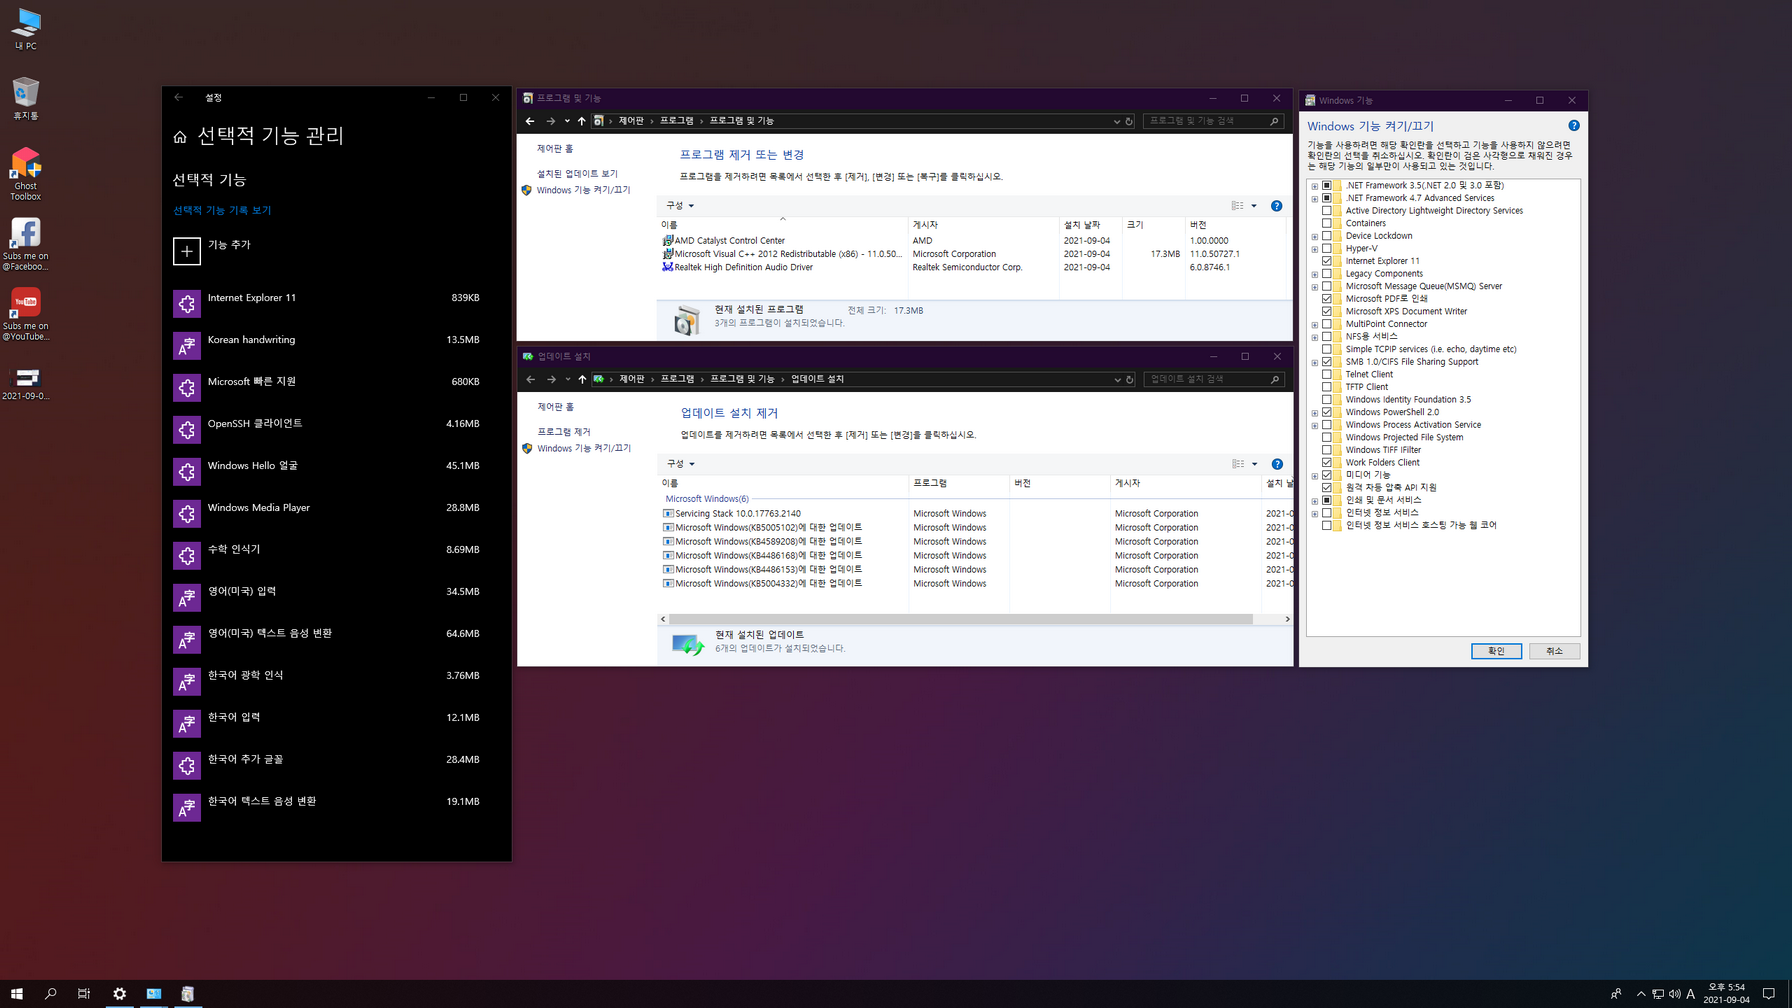
Task: Open the 내 PC desktop icon
Action: [26, 28]
